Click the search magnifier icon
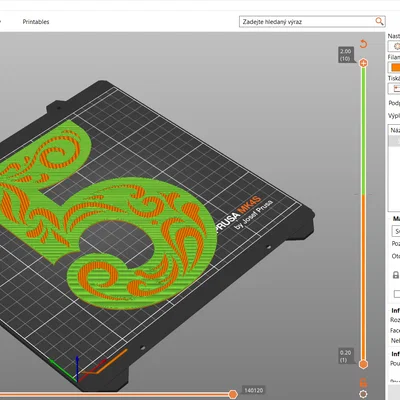 (379, 21)
